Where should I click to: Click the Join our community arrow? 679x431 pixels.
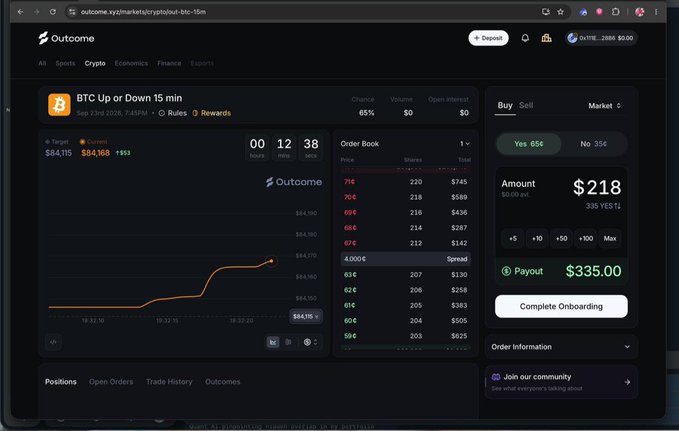coord(627,382)
